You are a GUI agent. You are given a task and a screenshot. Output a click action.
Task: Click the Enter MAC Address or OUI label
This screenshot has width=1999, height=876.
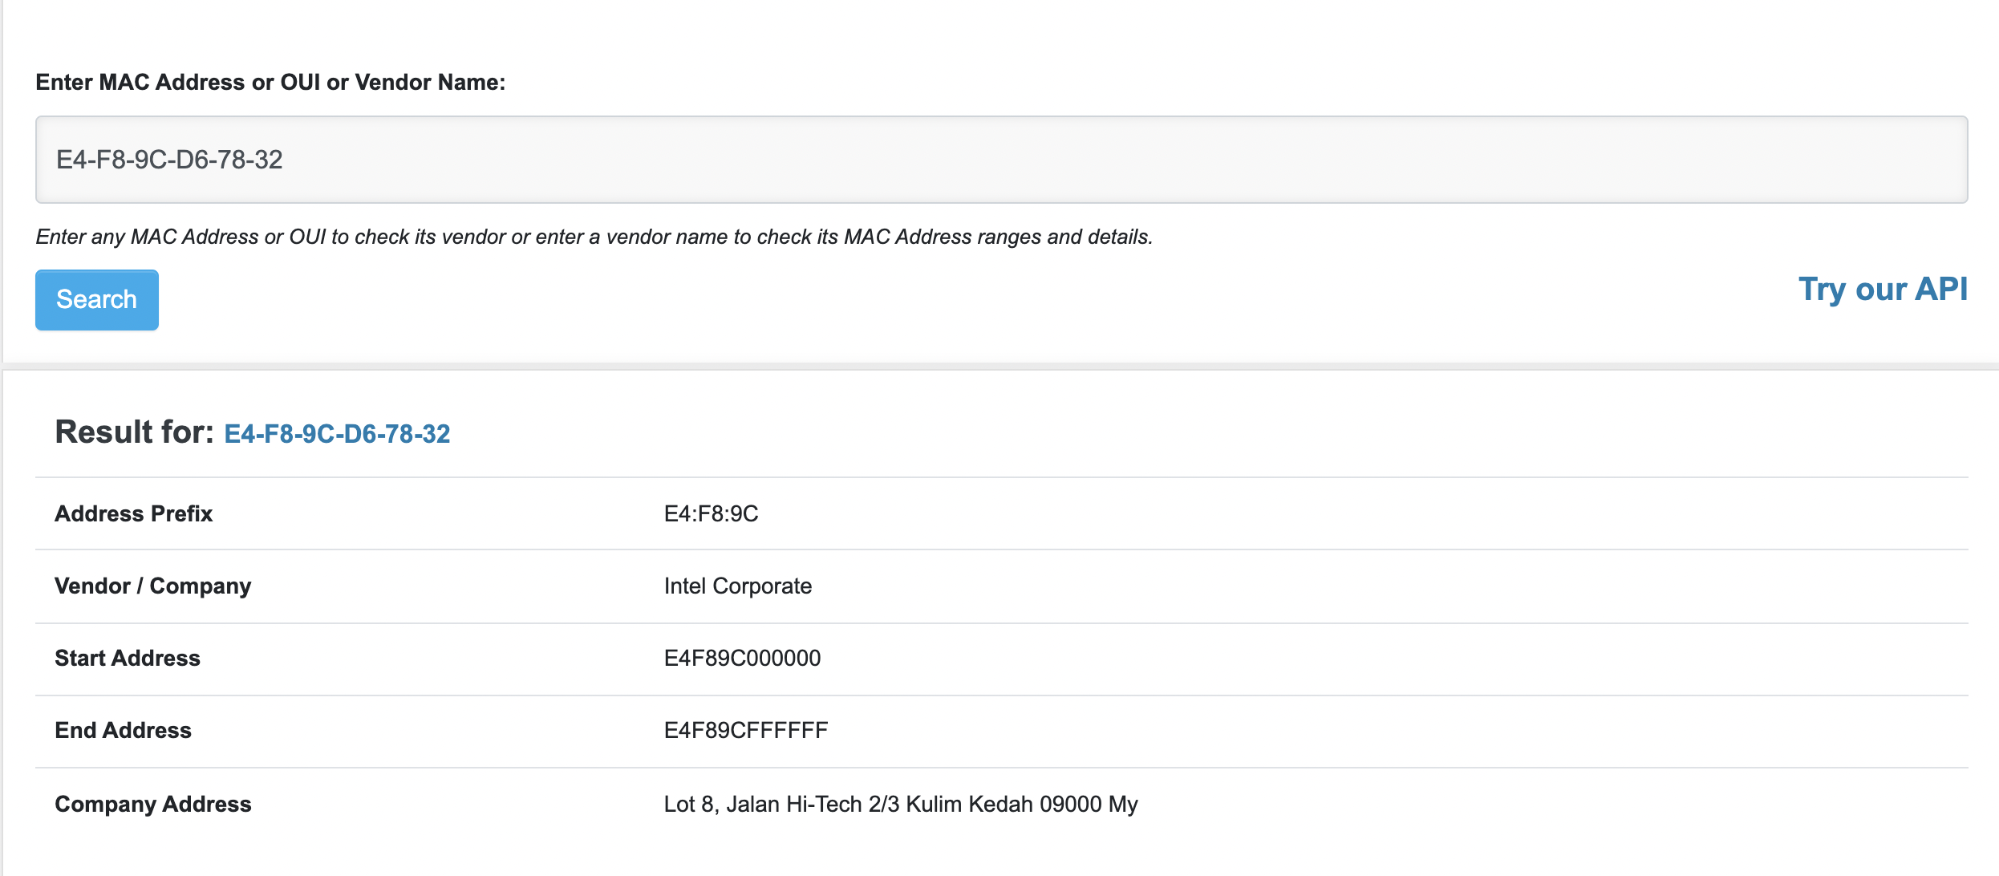pos(270,82)
